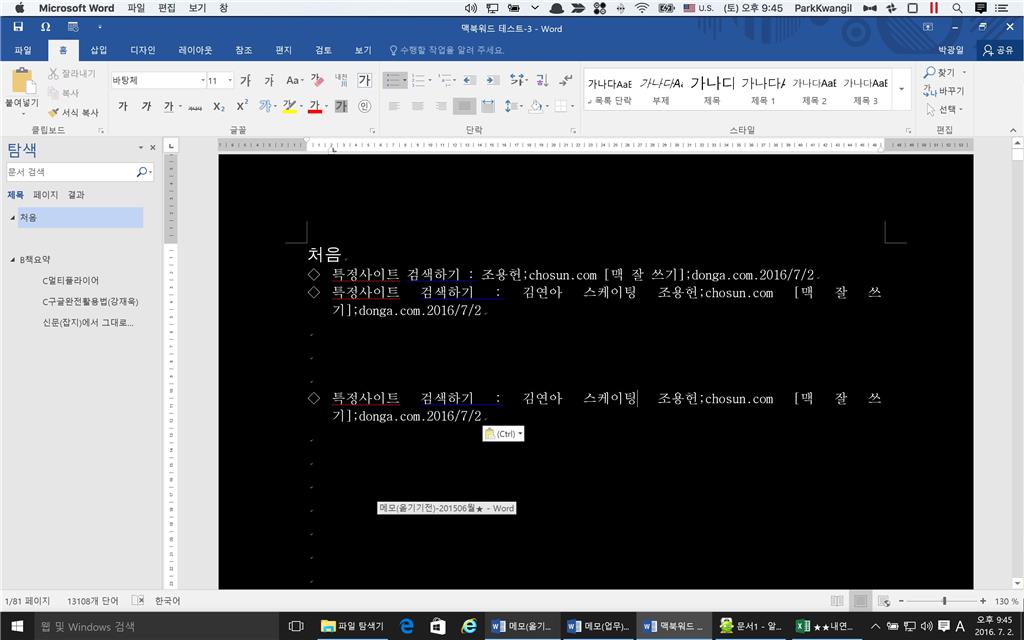Increase paragraph indent
Screen dimensions: 1024x640
click(x=492, y=80)
